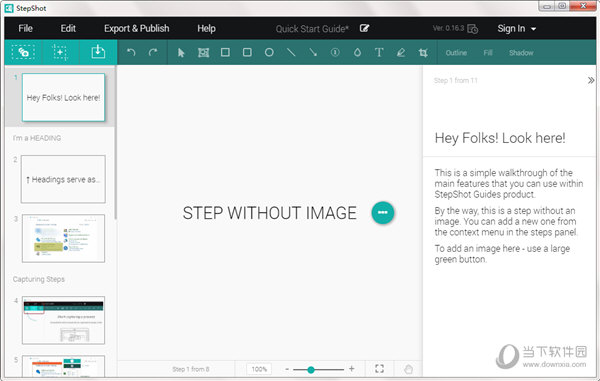Edit the Quick Start Guide title
The width and height of the screenshot is (600, 381).
pyautogui.click(x=364, y=28)
